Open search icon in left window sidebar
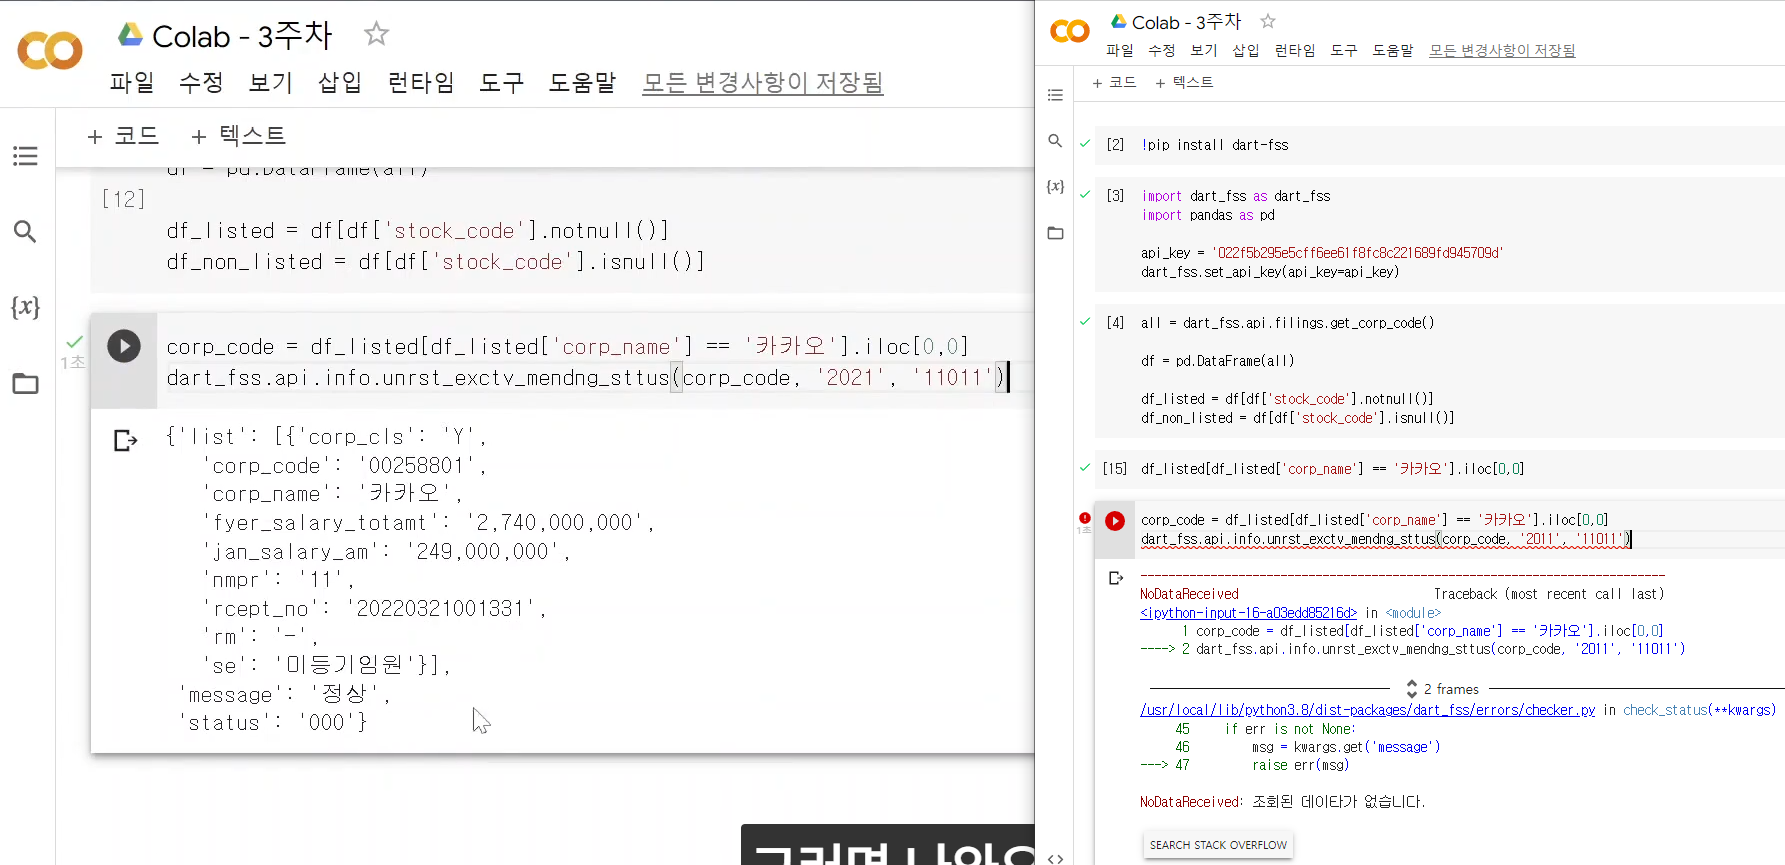Viewport: 1785px width, 865px height. tap(25, 232)
